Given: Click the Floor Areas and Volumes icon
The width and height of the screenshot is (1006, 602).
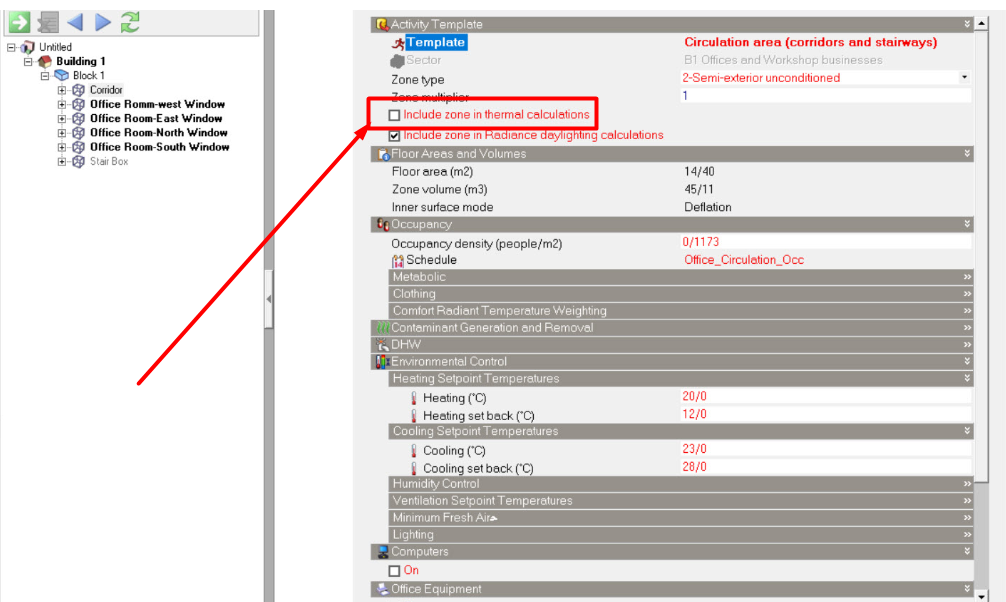Looking at the screenshot, I should pos(383,154).
